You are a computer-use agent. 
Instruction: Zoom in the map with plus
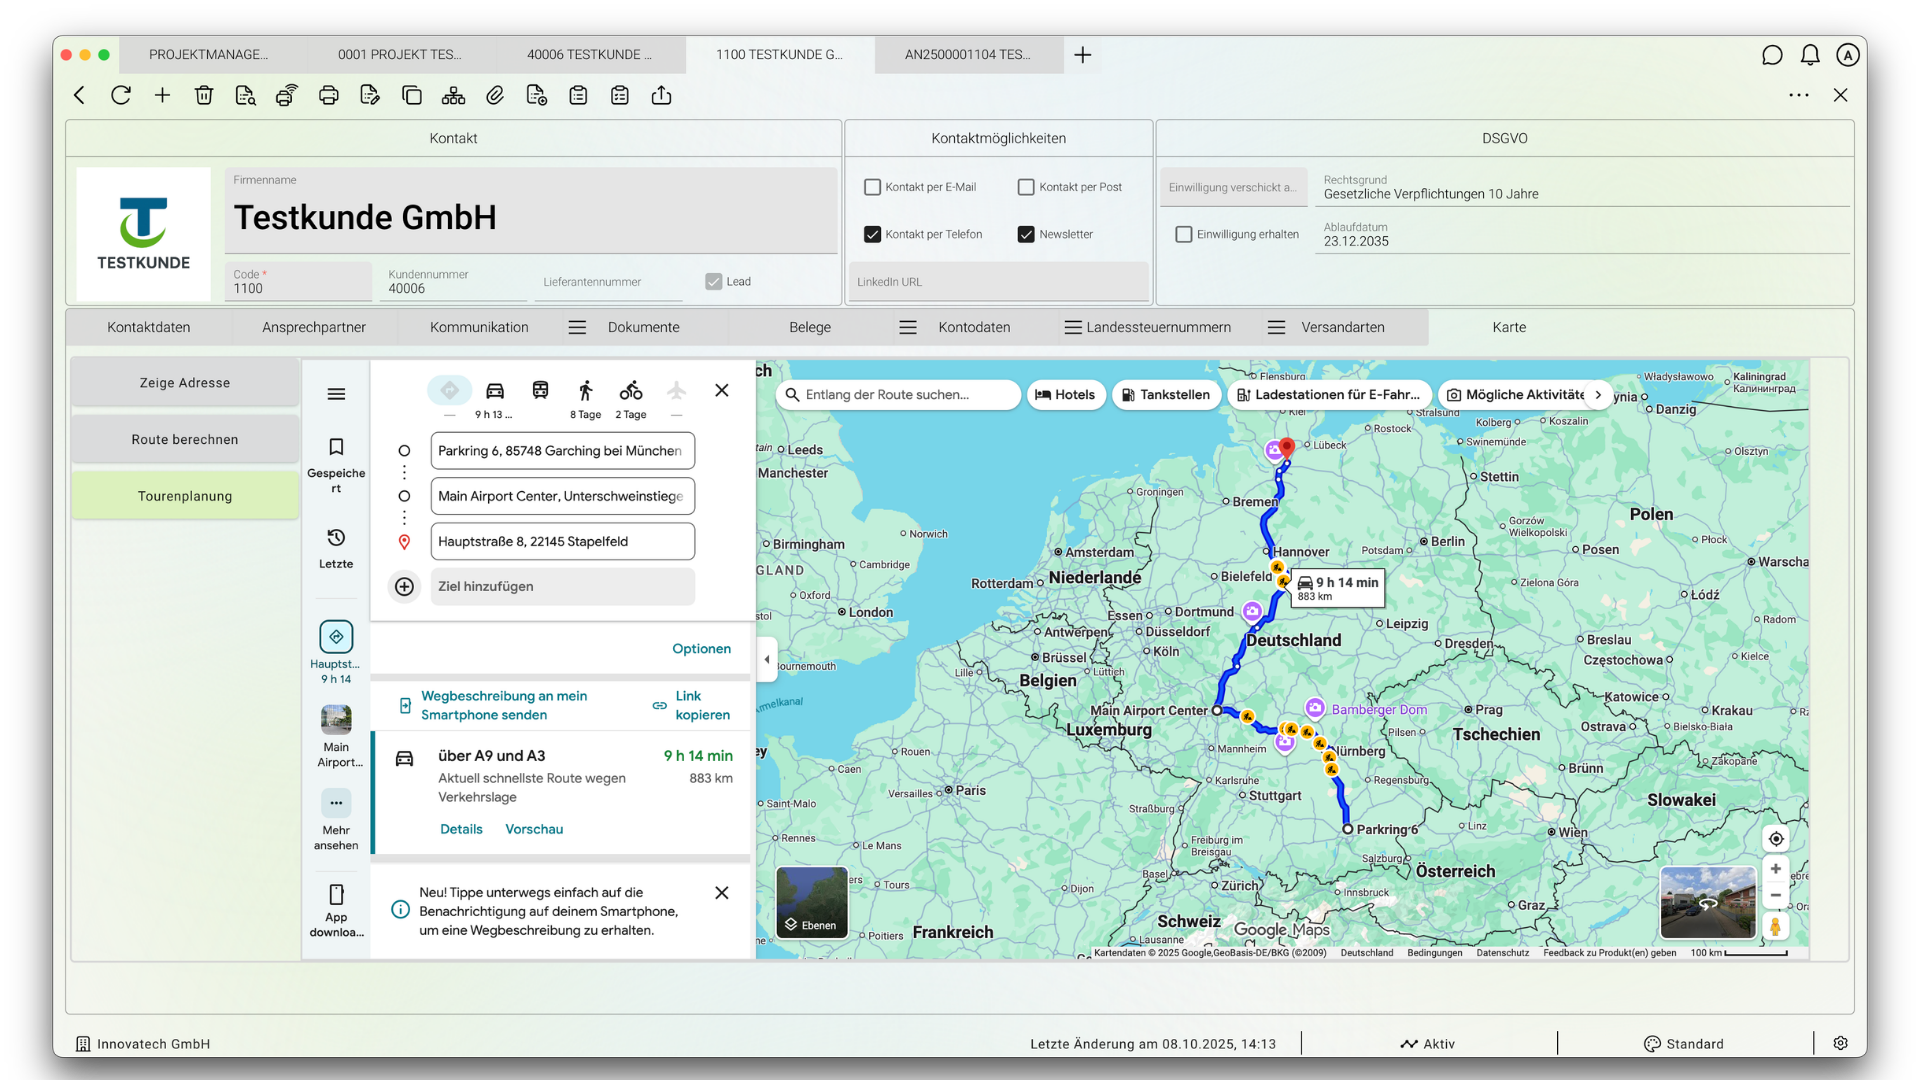click(x=1776, y=869)
